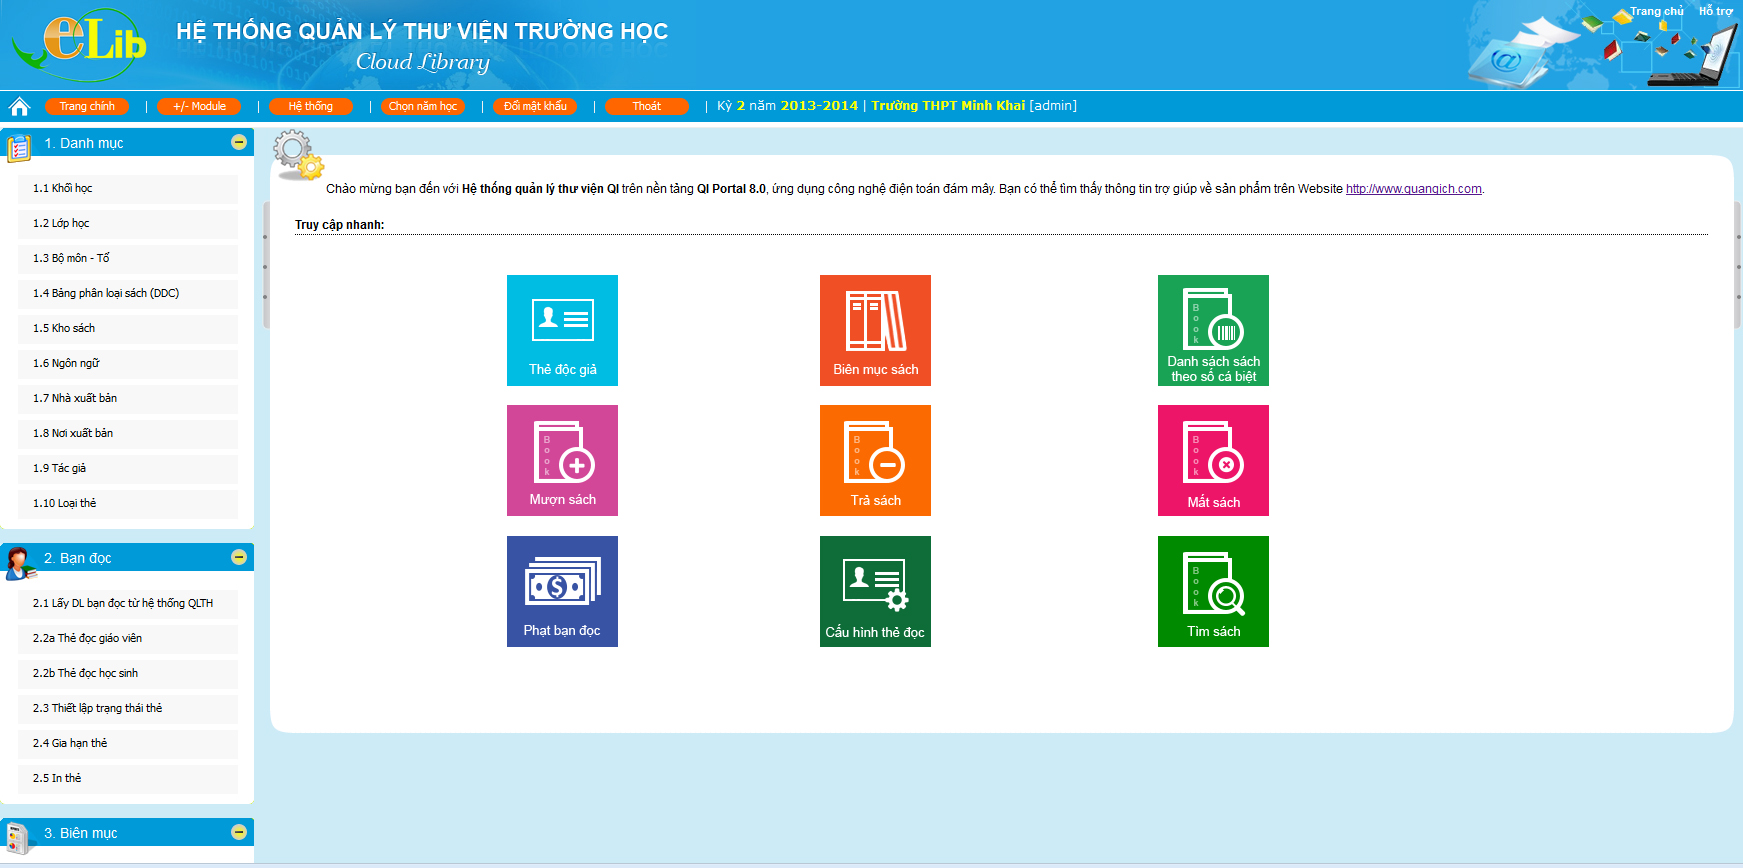Open the Phạt bạn đọc tile
This screenshot has height=868, width=1743.
click(x=562, y=591)
